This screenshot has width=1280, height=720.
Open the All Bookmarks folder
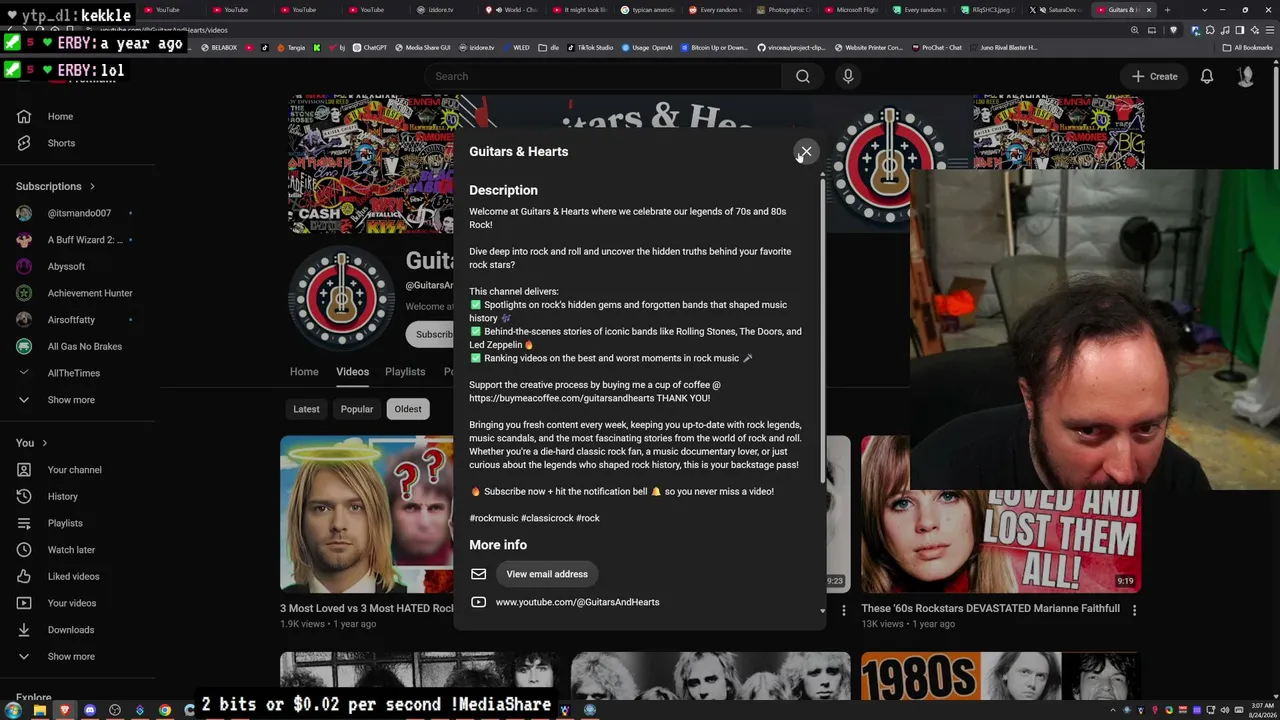1248,47
